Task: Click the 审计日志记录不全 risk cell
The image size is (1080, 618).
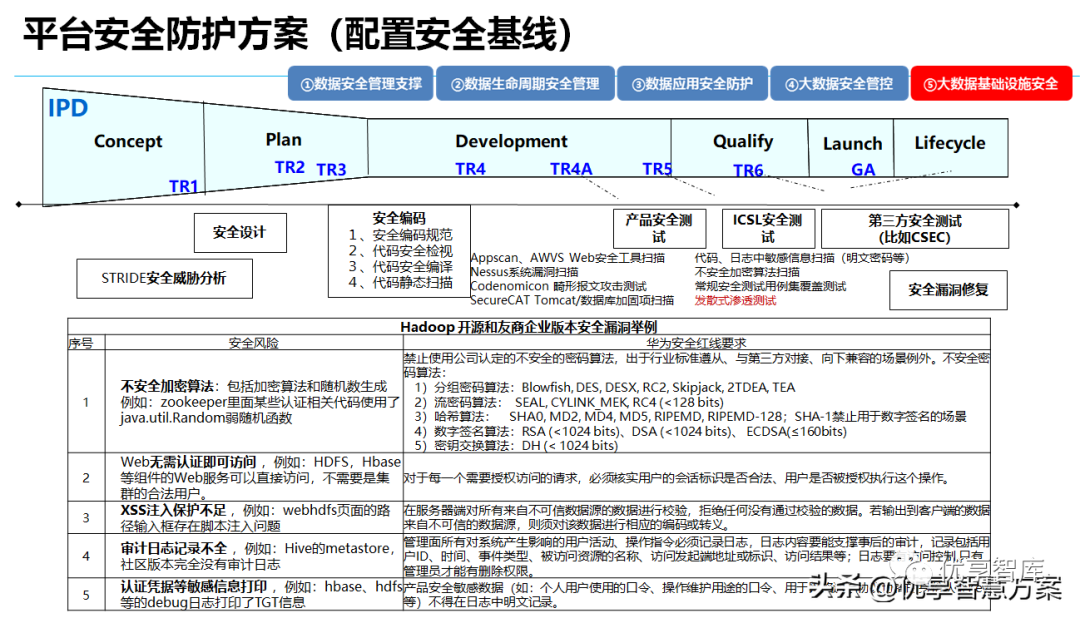Action: tap(253, 556)
